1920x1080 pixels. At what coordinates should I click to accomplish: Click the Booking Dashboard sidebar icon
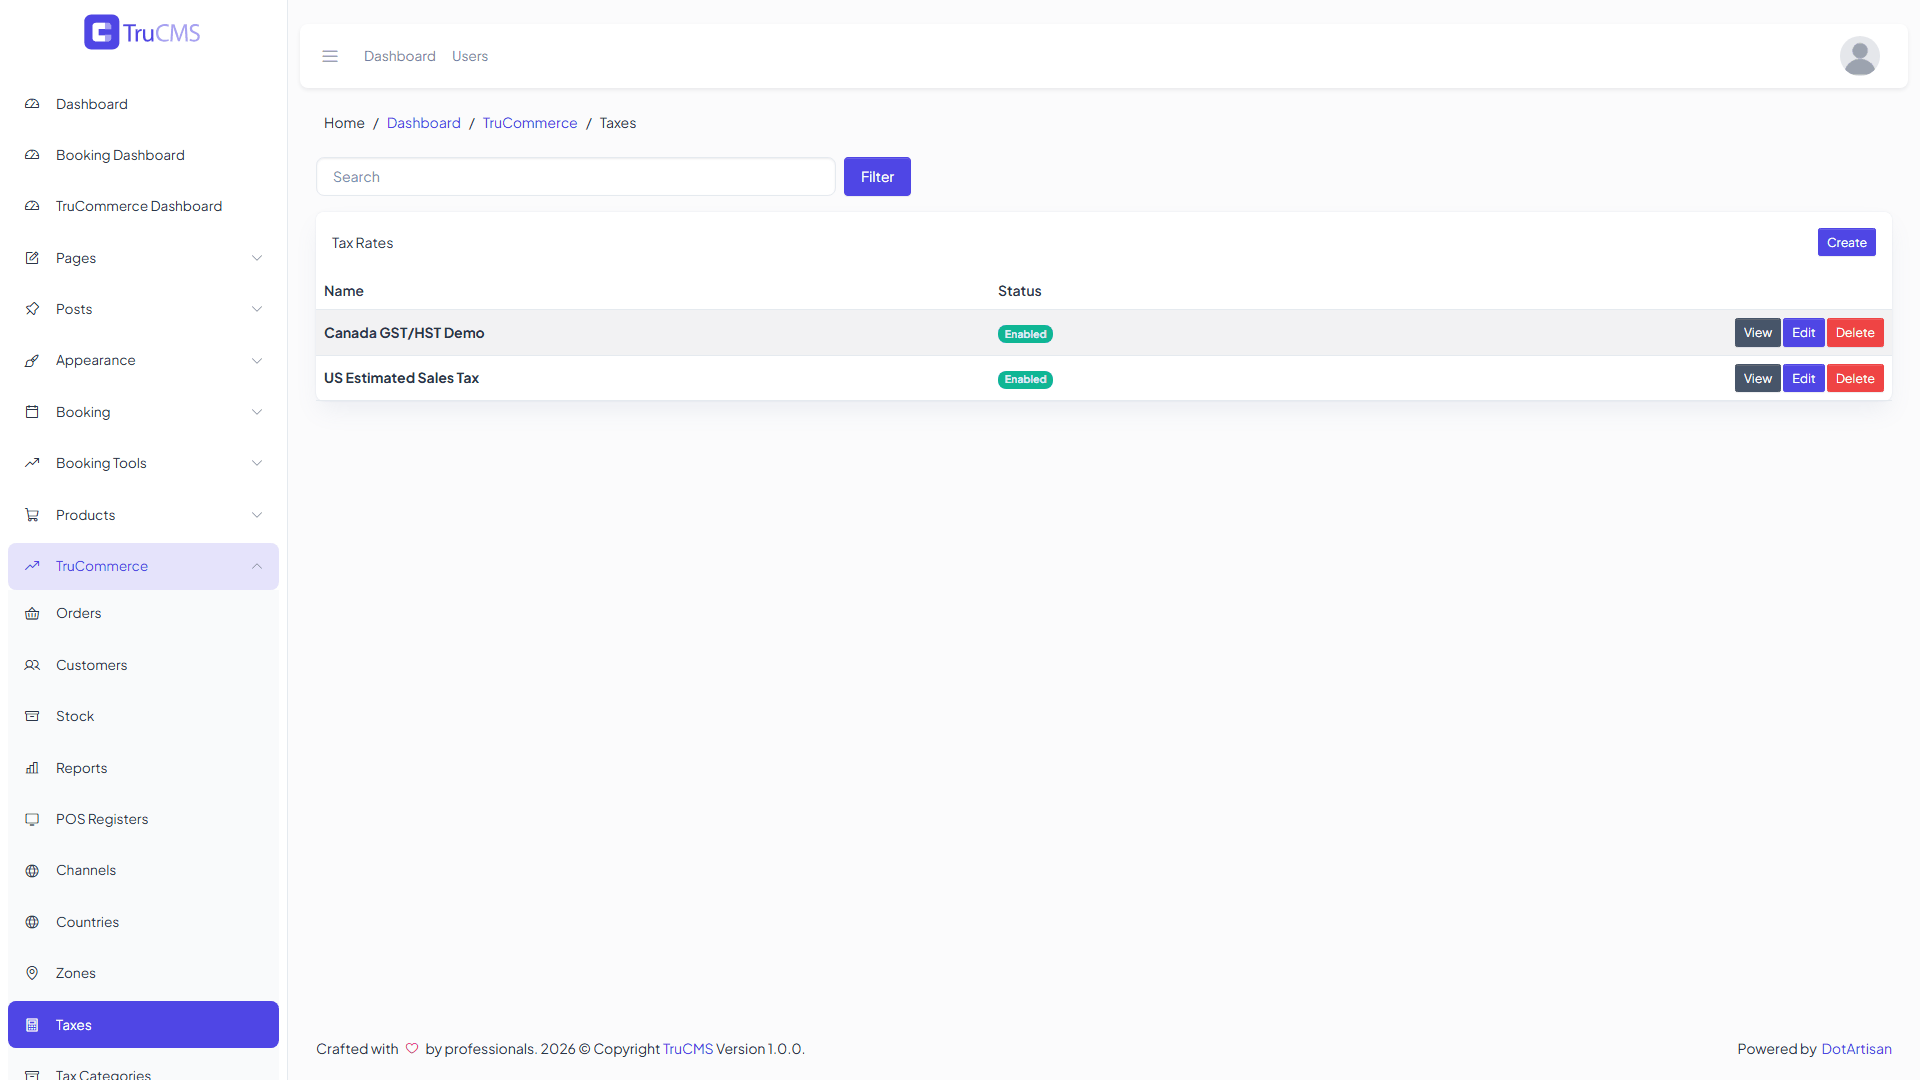pos(32,155)
